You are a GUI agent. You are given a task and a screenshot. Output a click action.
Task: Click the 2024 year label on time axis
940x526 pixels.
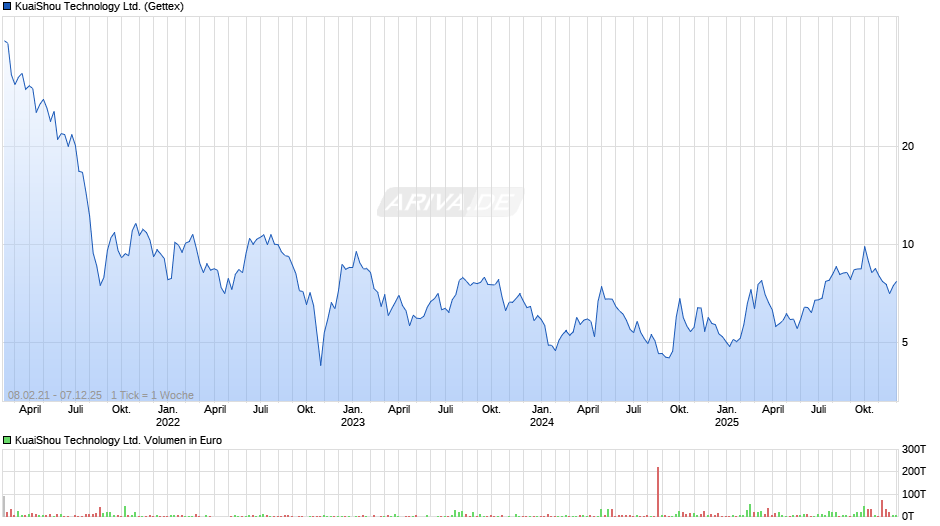pos(541,422)
